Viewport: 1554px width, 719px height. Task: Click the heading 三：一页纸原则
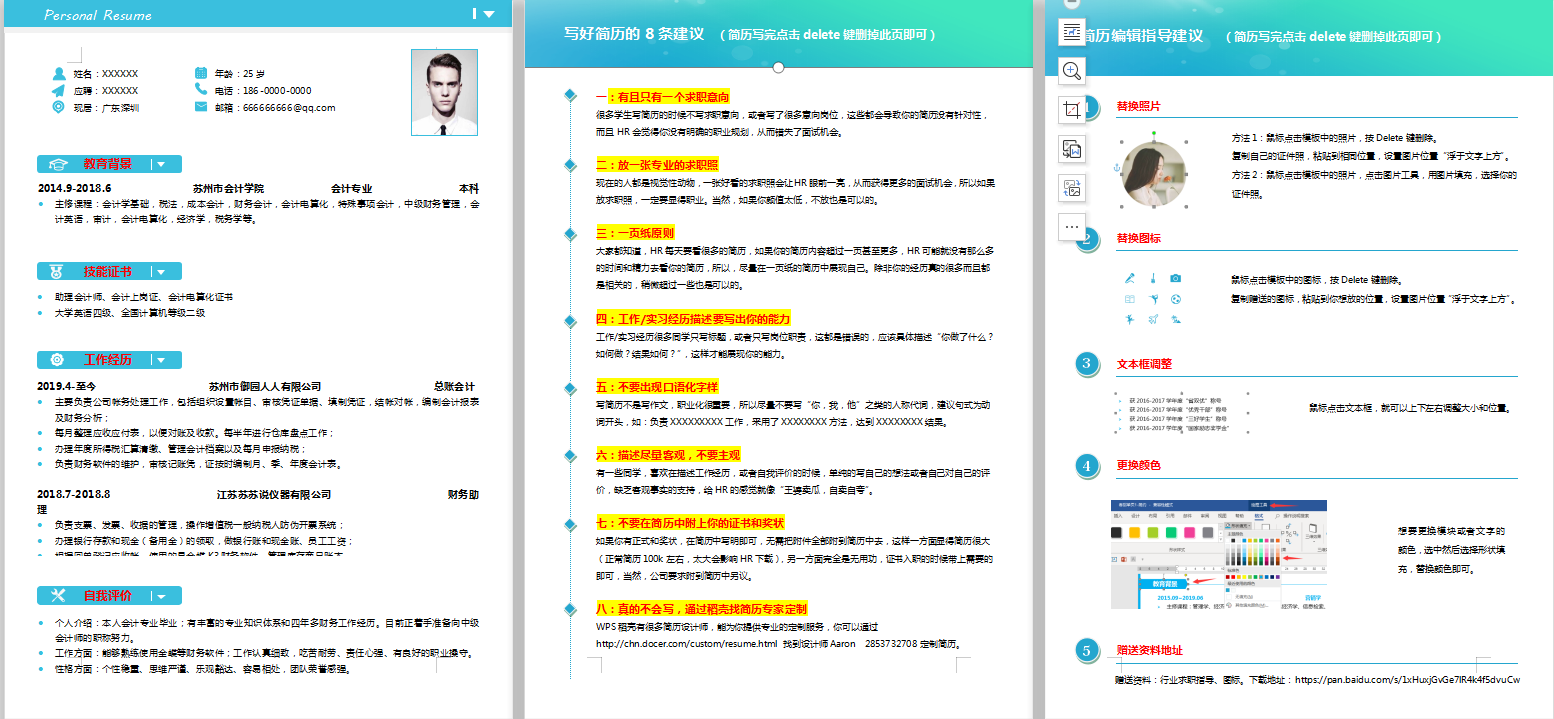pos(634,232)
